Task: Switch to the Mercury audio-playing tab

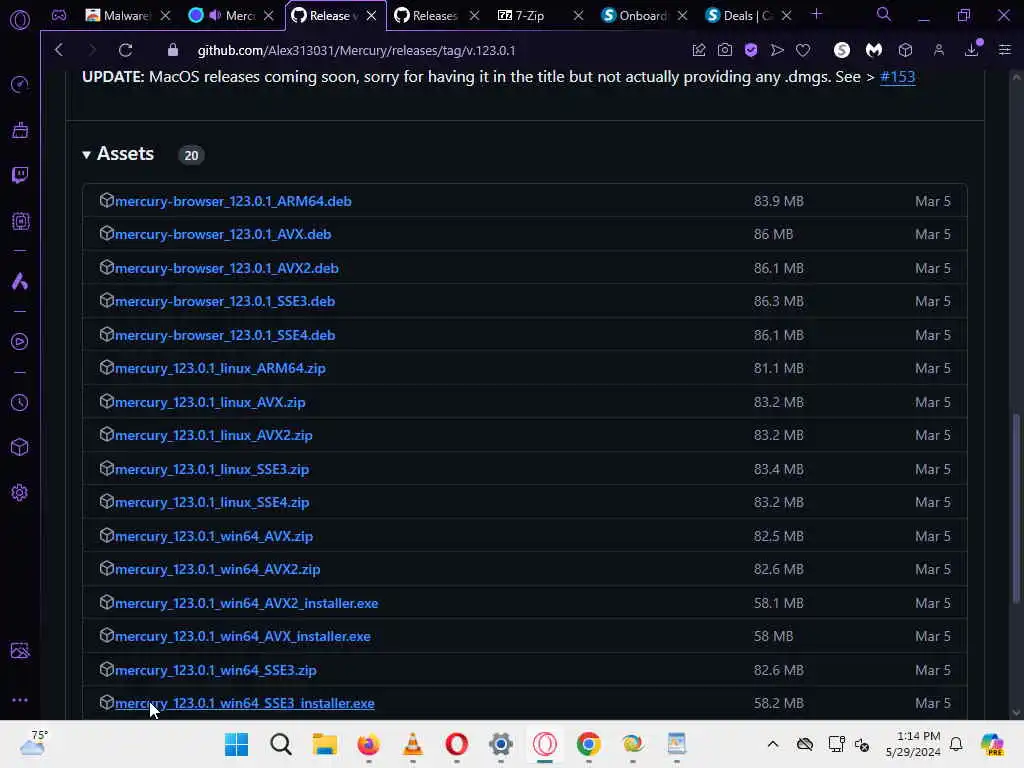Action: pos(232,16)
